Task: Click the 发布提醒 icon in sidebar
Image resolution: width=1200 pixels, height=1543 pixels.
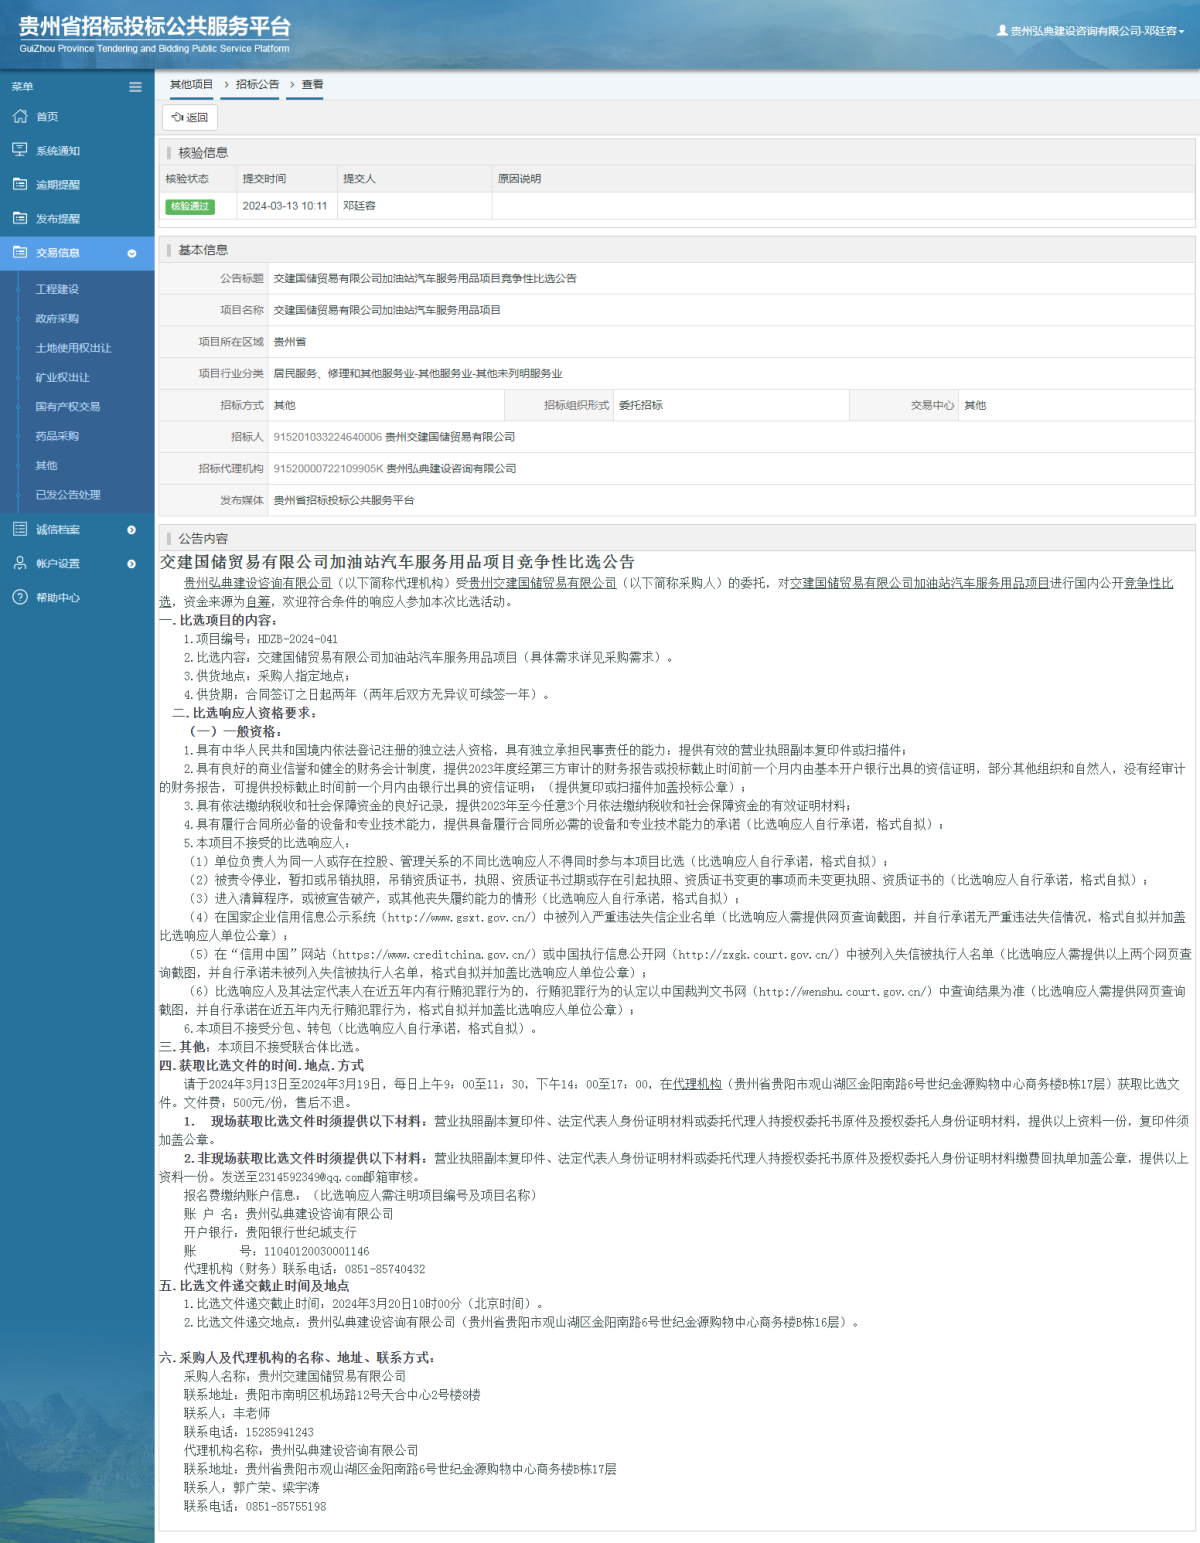Action: 20,218
